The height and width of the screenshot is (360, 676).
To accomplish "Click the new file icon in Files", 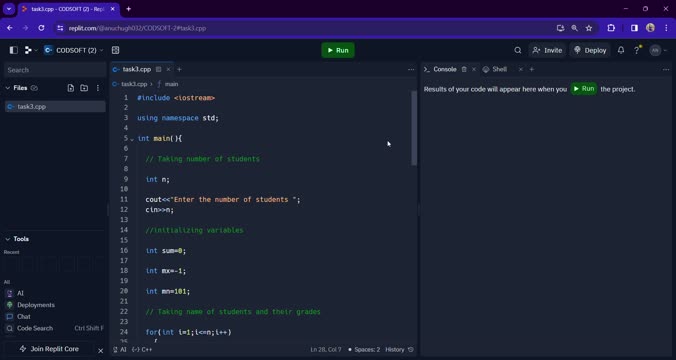I will pyautogui.click(x=71, y=88).
